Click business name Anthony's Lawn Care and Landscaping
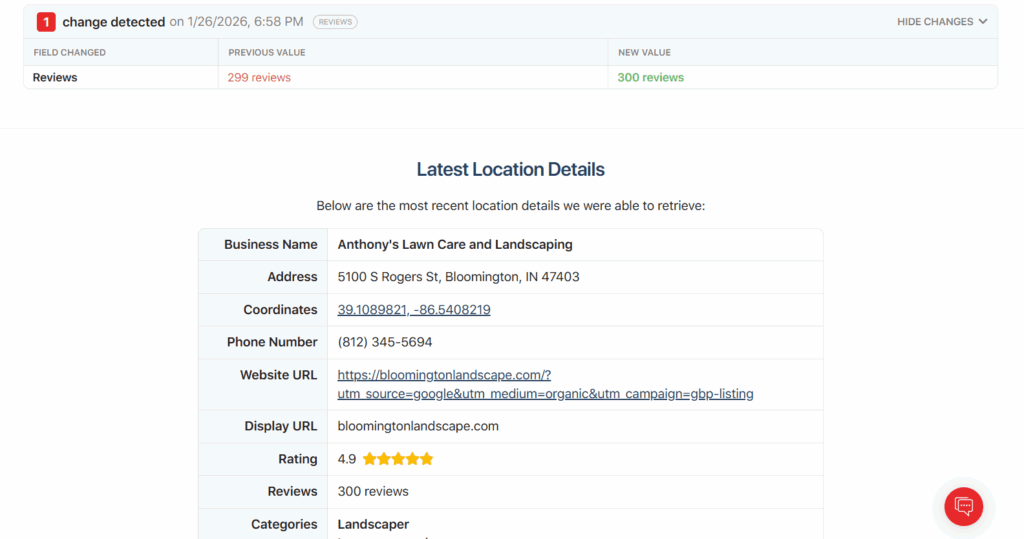Screen dimensions: 1024x539 coord(455,245)
